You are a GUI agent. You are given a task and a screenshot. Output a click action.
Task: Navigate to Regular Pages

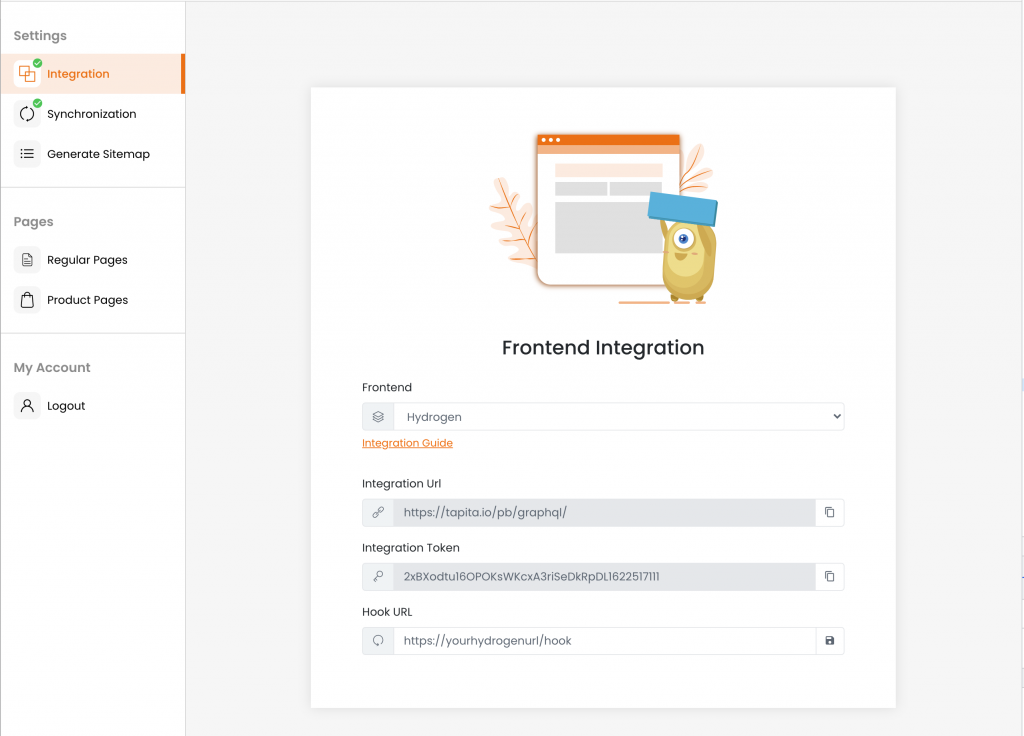[92, 260]
